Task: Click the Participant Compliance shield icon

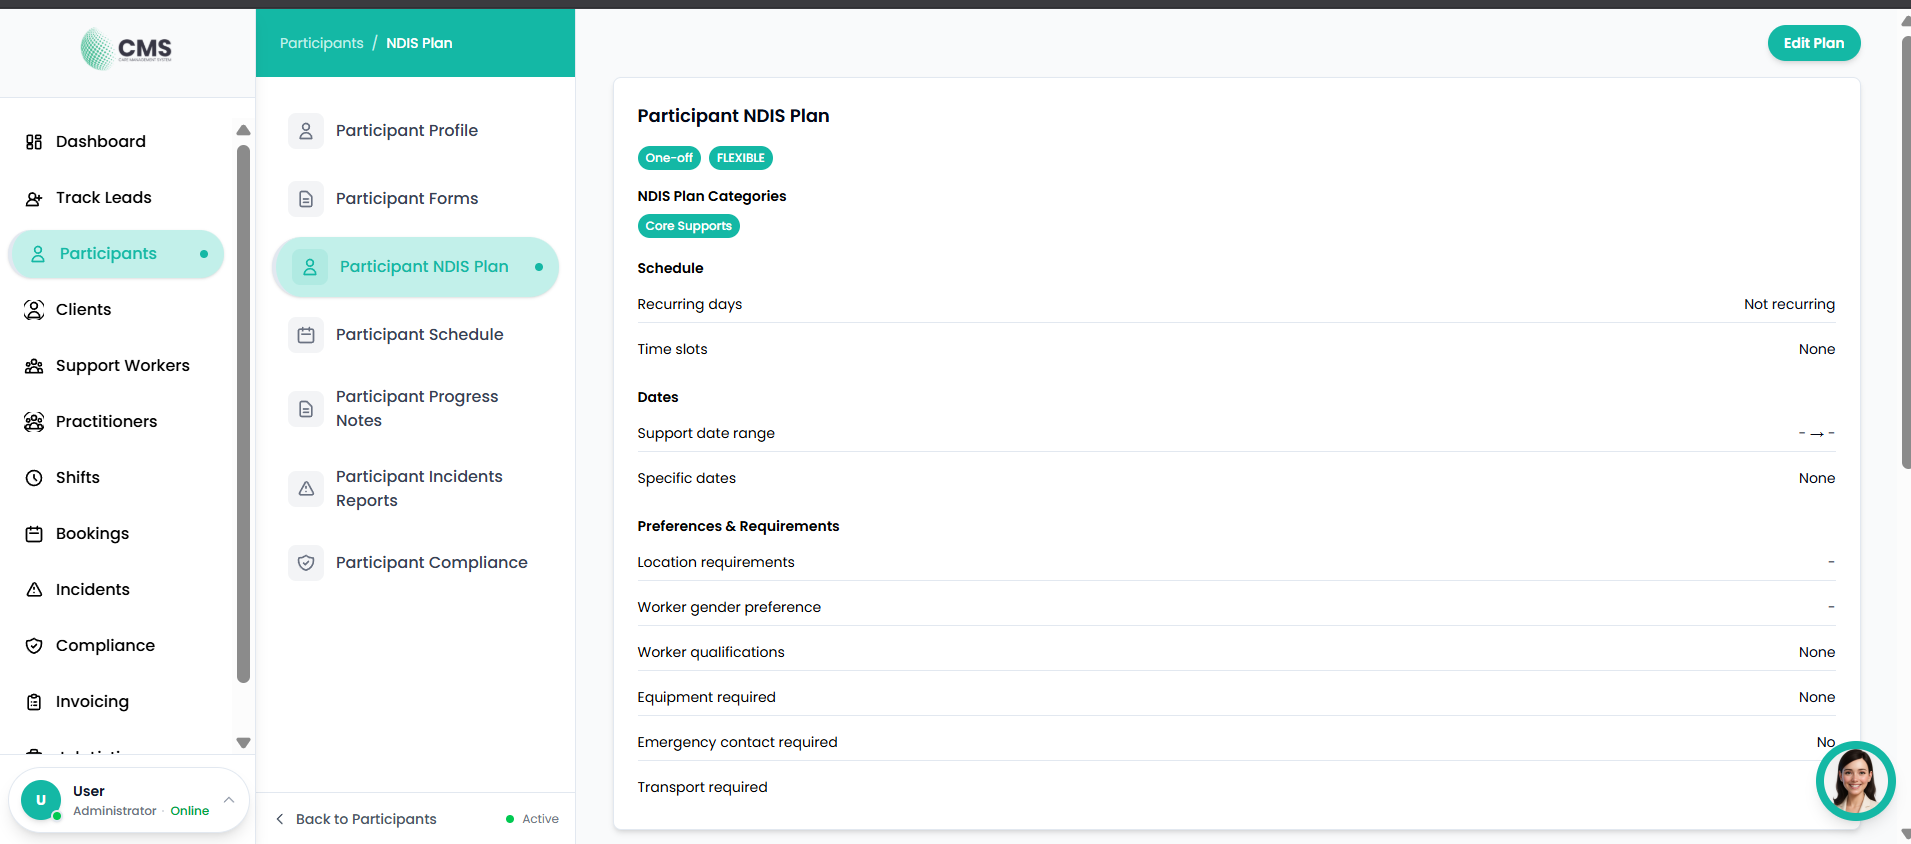Action: 306,563
